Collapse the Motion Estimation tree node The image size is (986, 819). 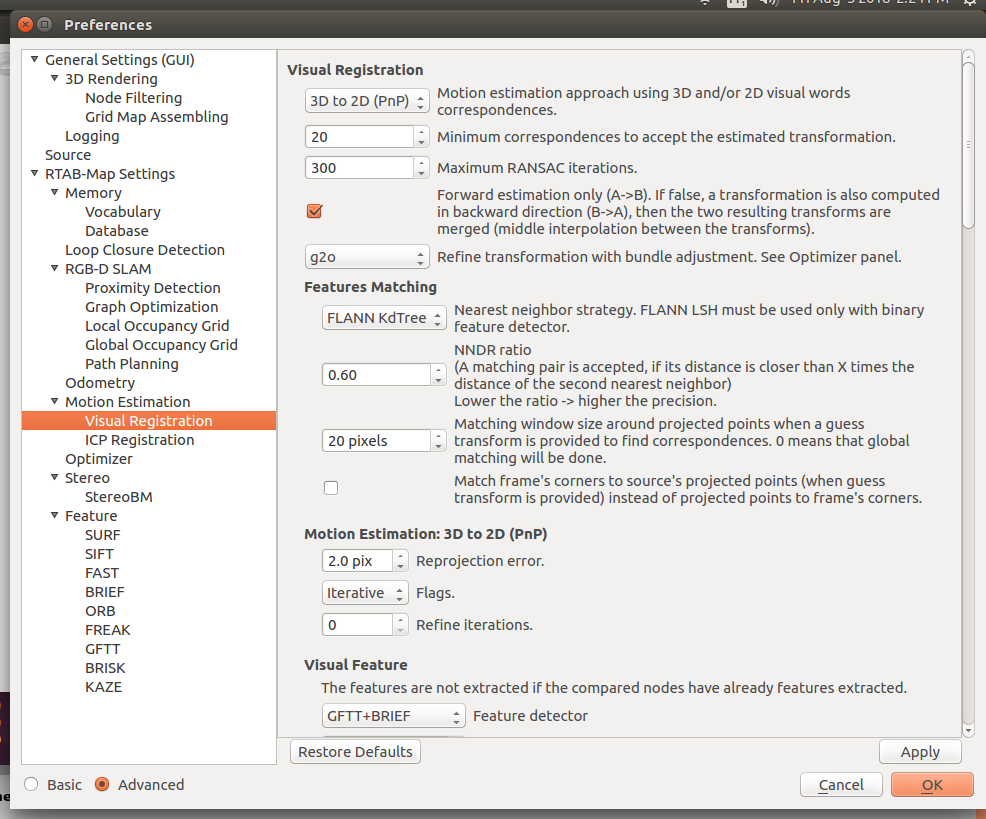[x=57, y=402]
